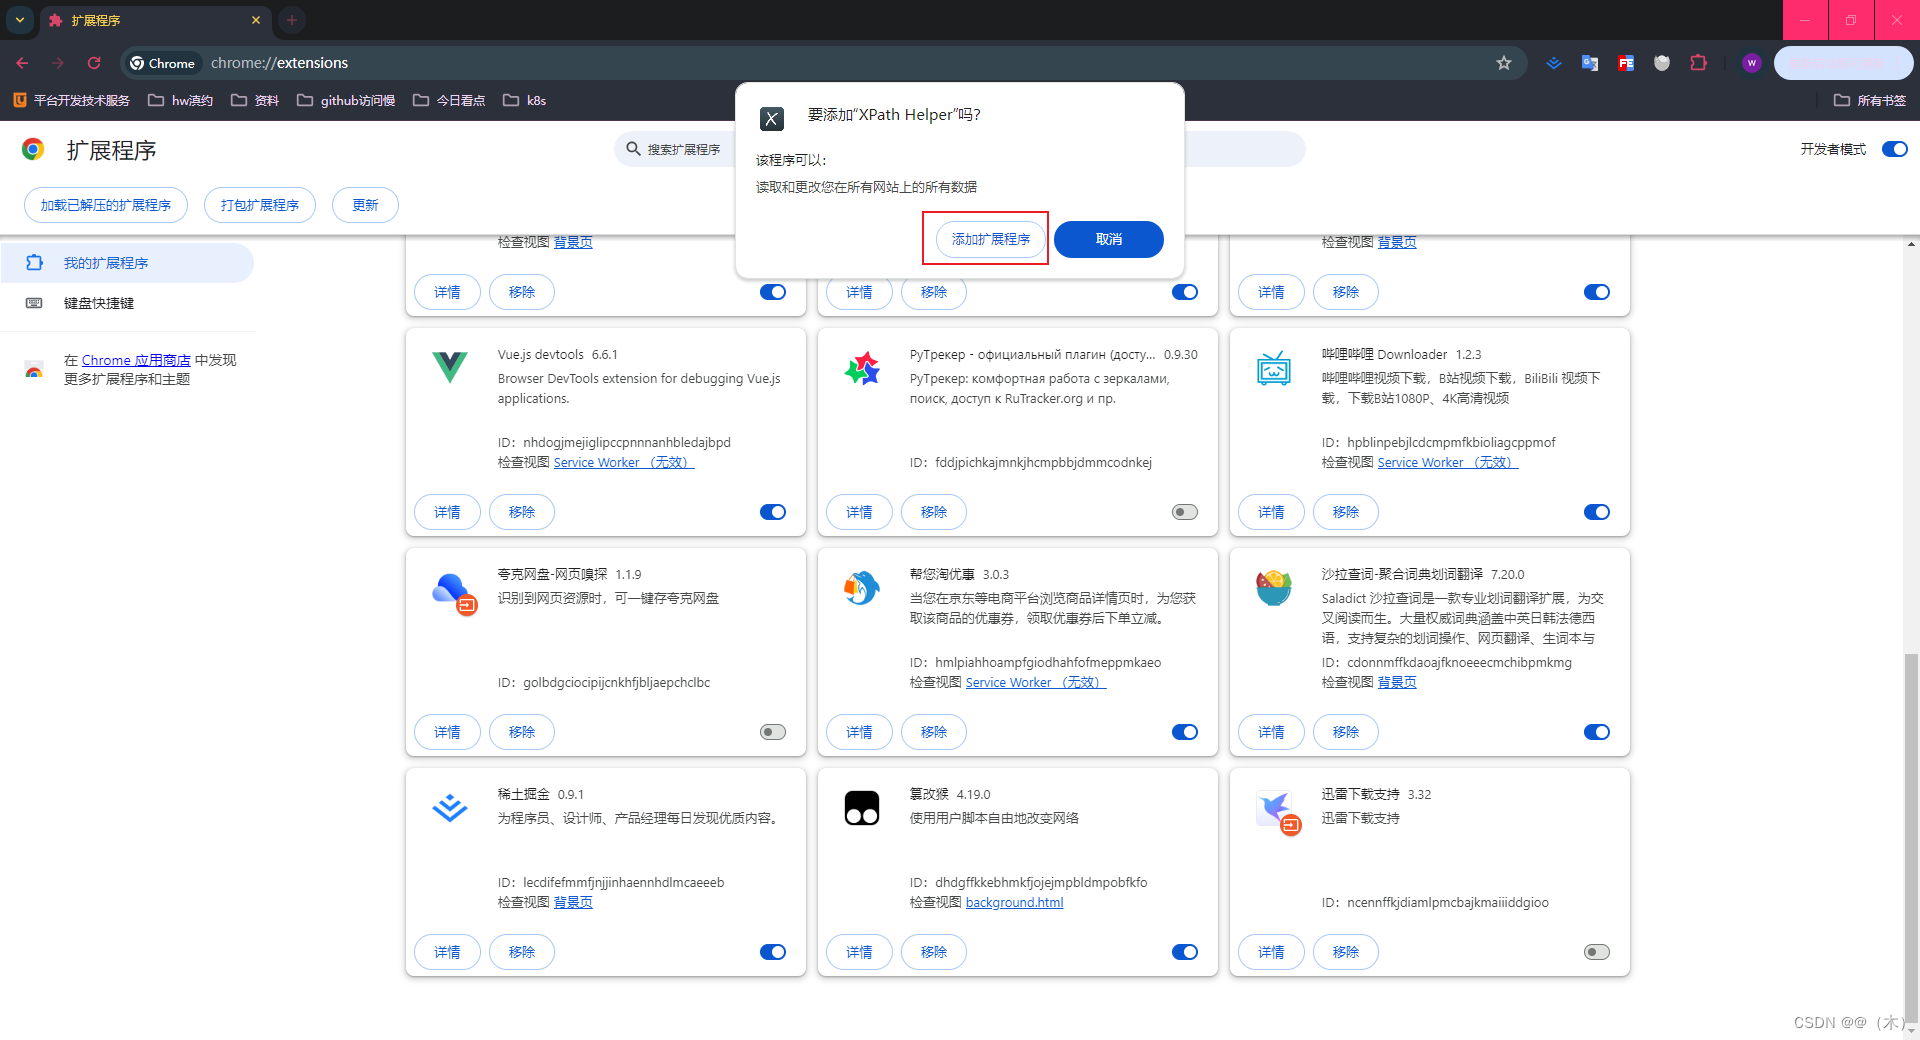This screenshot has height=1040, width=1920.
Task: Click 移除 for 篡改猴
Action: click(x=934, y=952)
